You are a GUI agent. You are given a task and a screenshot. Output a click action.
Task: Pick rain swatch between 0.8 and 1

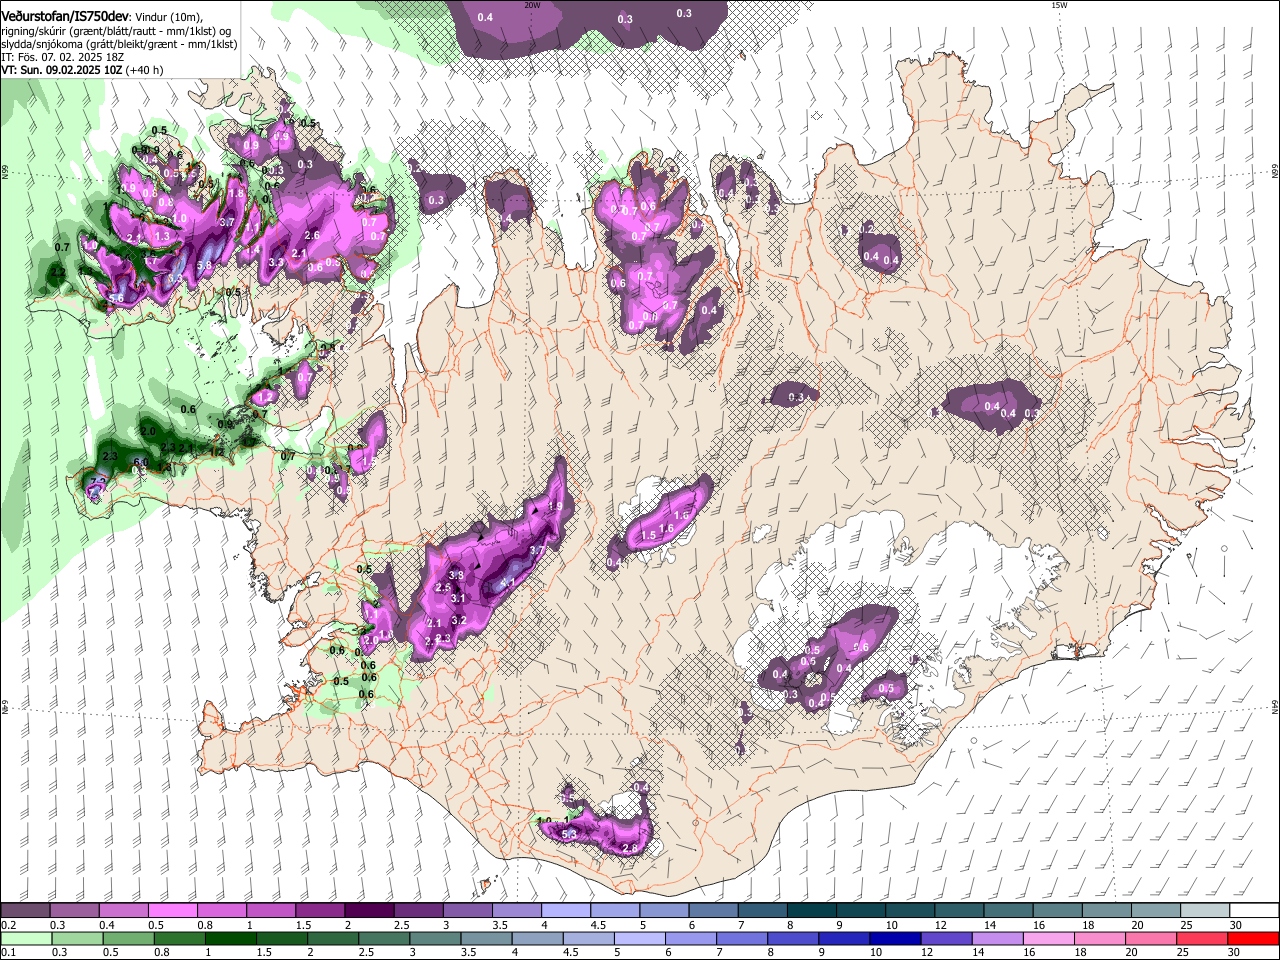tap(178, 939)
